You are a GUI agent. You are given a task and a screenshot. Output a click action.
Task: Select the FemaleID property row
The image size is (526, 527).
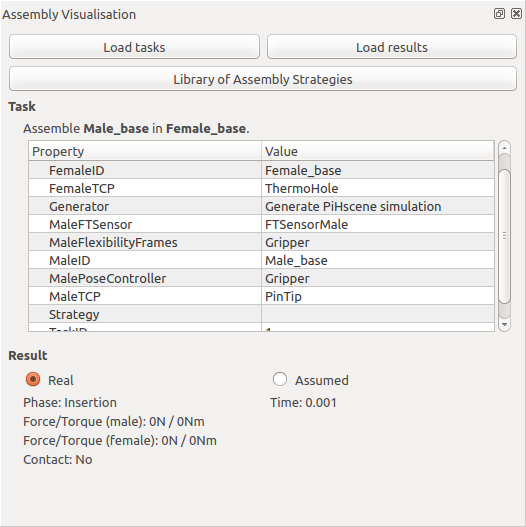coord(261,170)
